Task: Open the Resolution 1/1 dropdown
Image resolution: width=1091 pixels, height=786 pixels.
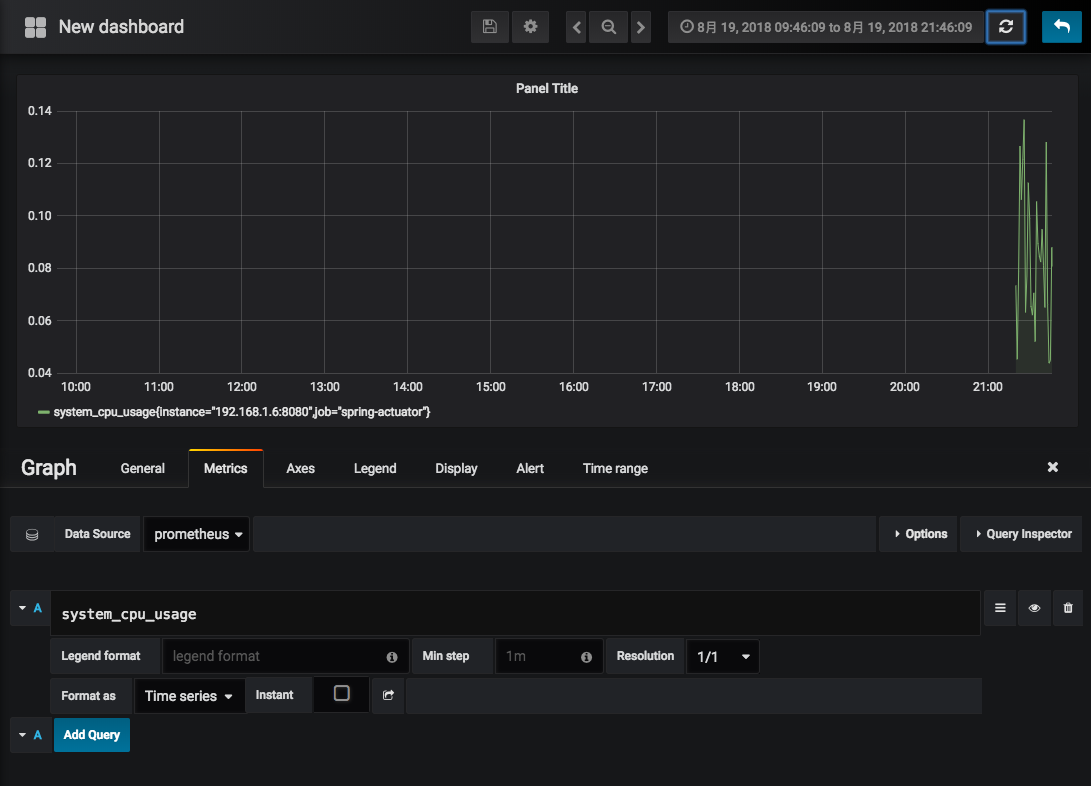Action: pyautogui.click(x=722, y=657)
